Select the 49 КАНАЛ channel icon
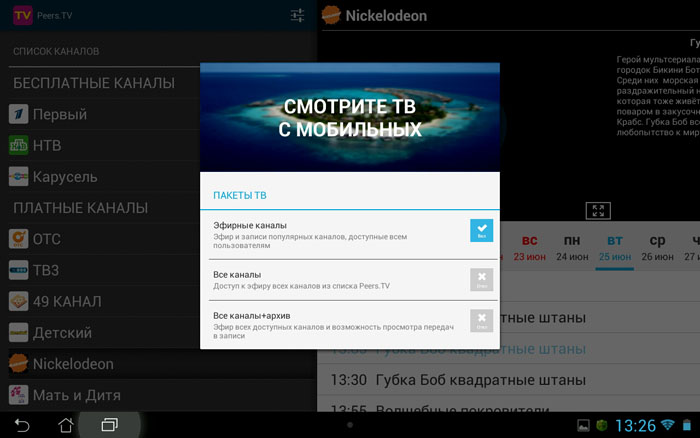This screenshot has height=438, width=700. (x=18, y=301)
